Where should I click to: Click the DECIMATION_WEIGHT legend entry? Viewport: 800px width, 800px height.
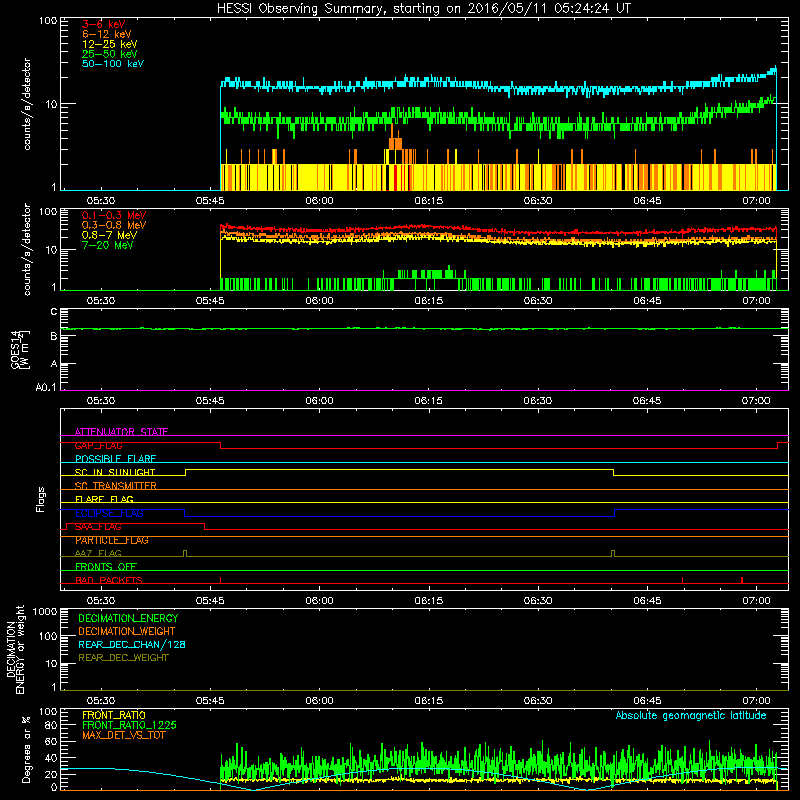(127, 631)
